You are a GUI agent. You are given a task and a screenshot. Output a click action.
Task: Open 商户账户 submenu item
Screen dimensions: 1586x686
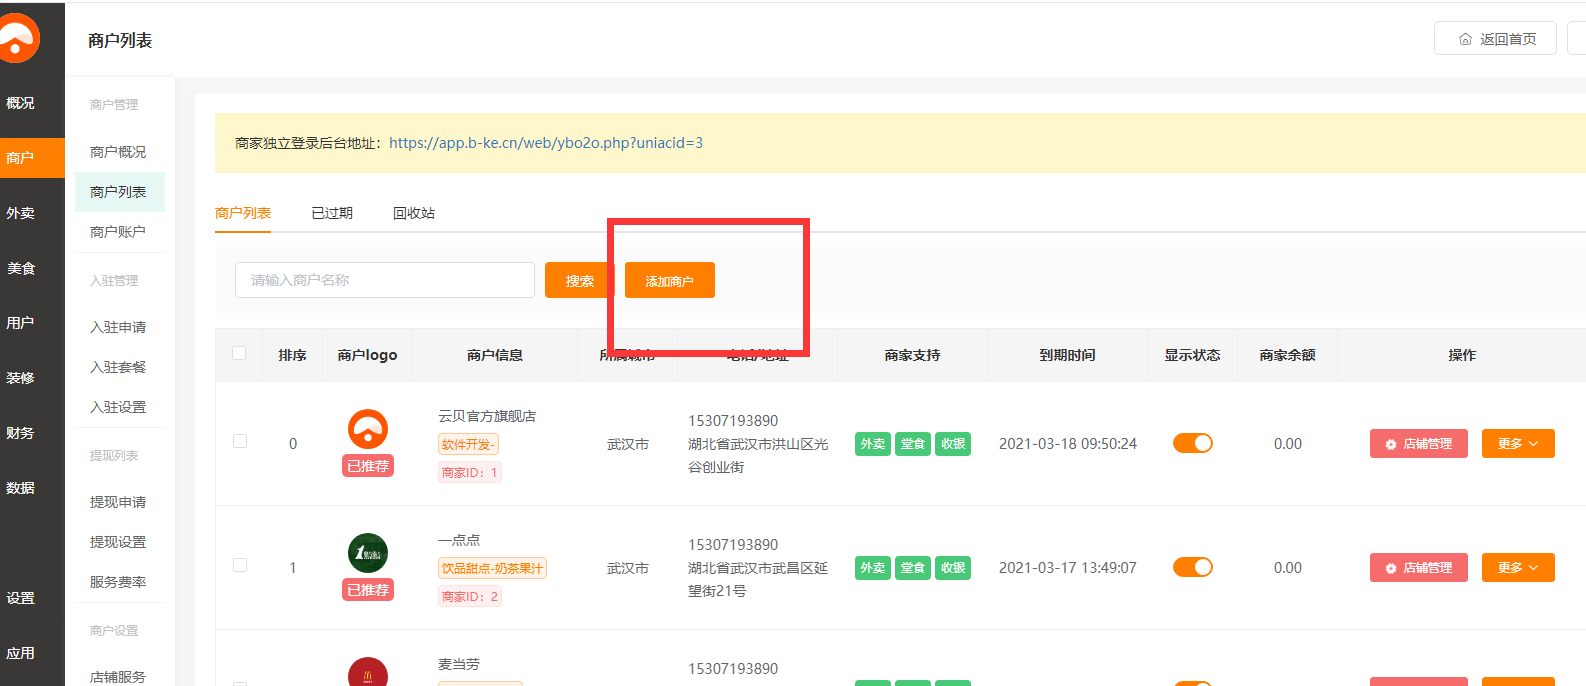tap(118, 232)
